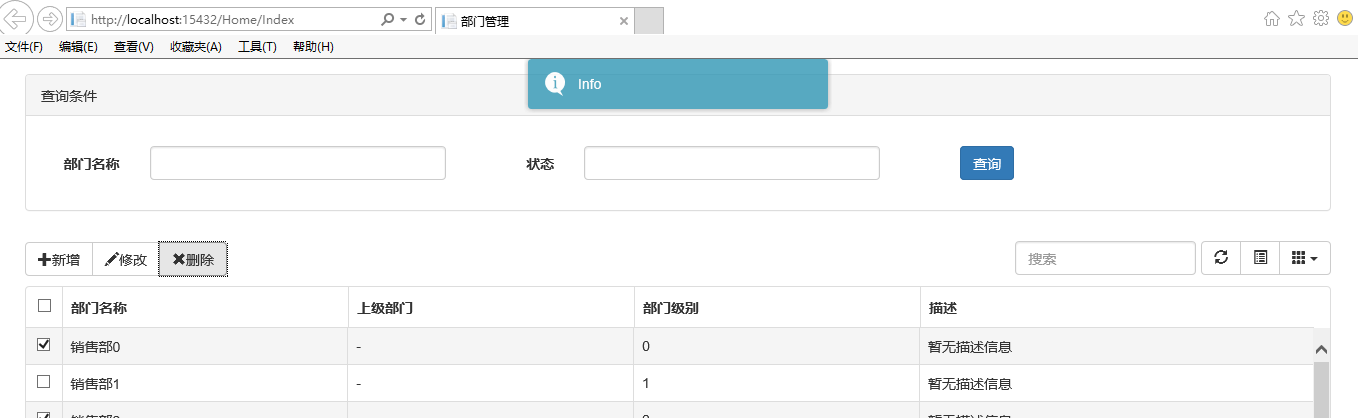
Task: Click the 删除 button
Action: point(193,259)
